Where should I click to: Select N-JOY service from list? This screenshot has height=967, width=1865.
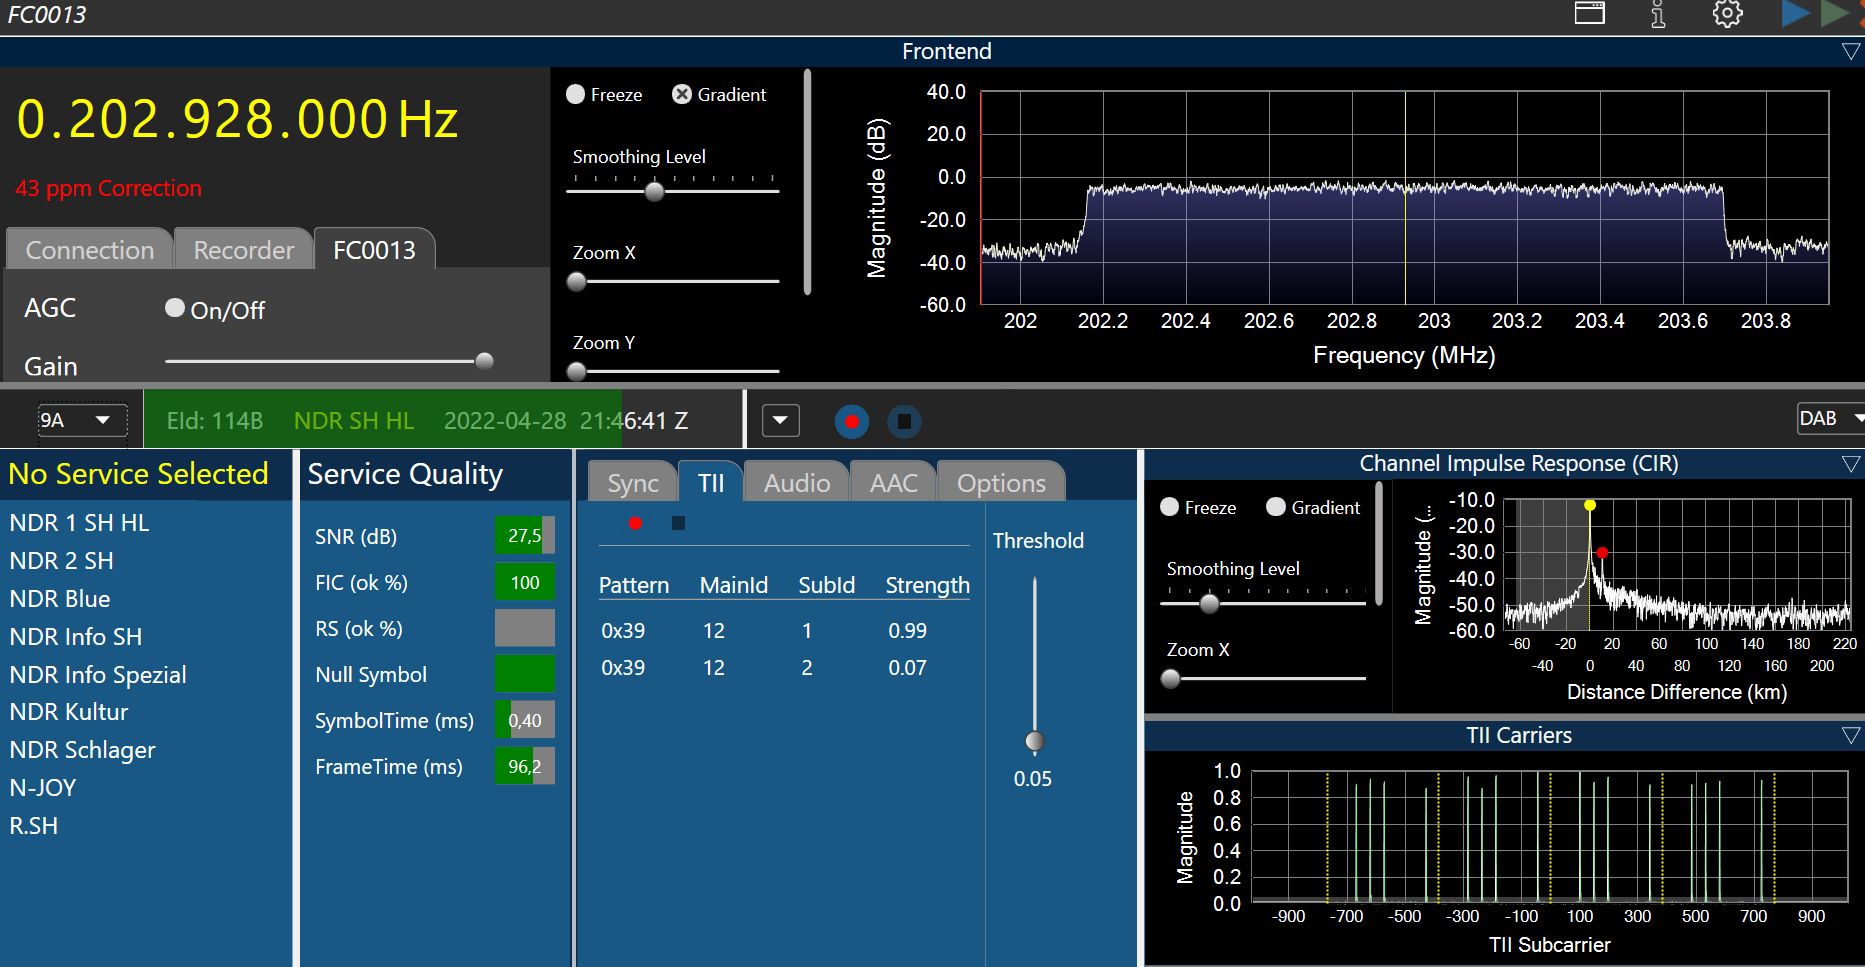pos(43,788)
